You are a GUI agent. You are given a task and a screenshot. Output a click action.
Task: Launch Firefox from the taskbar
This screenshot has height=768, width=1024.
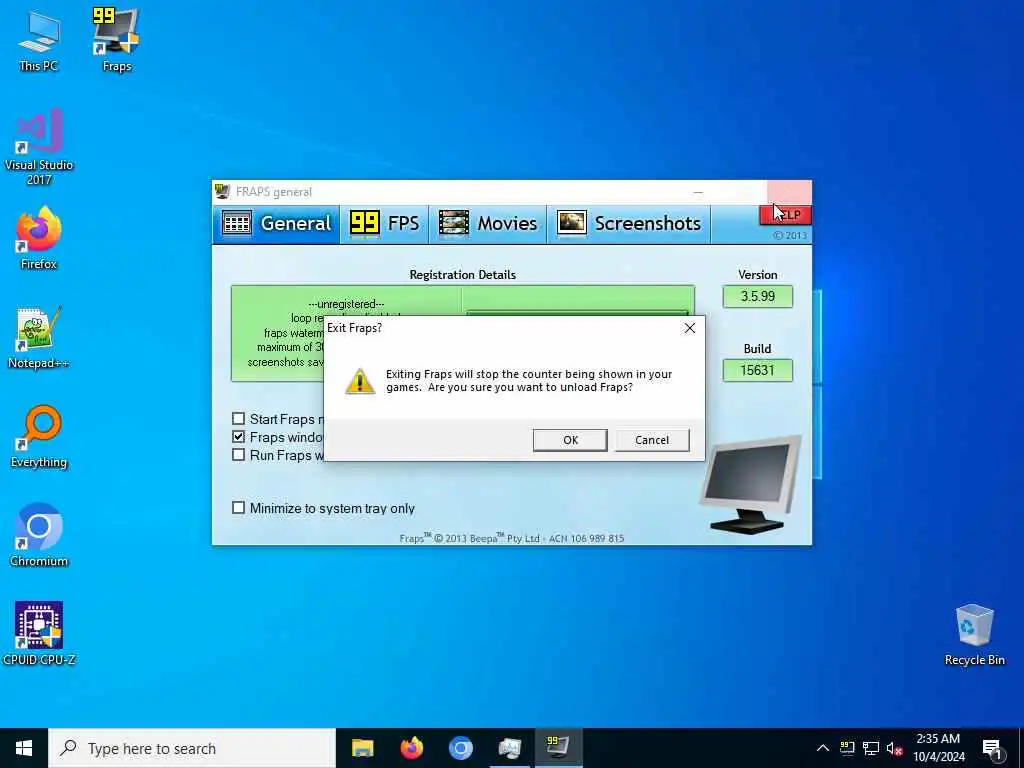[411, 748]
